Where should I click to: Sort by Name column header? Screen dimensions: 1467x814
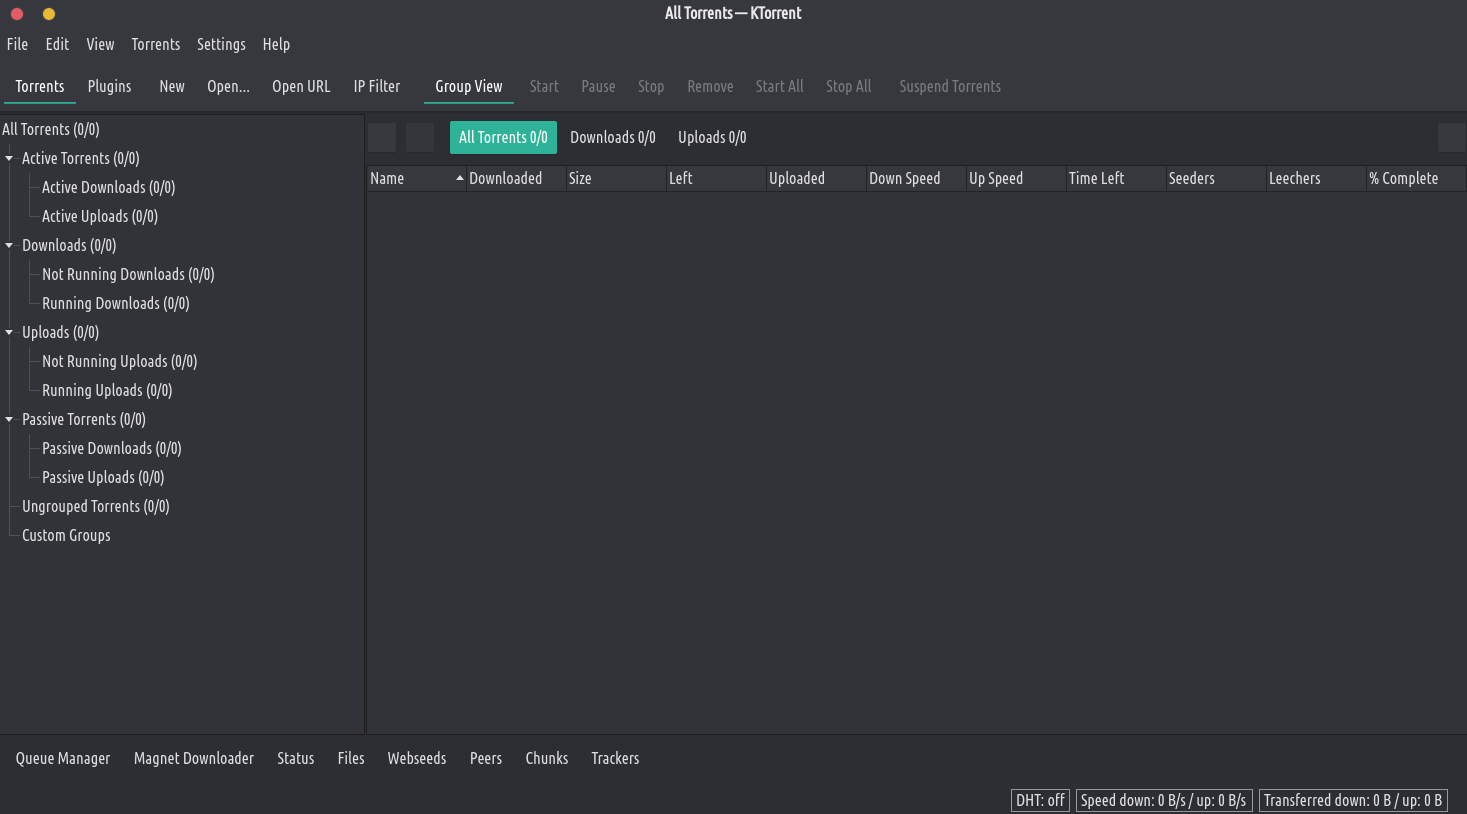click(x=416, y=178)
